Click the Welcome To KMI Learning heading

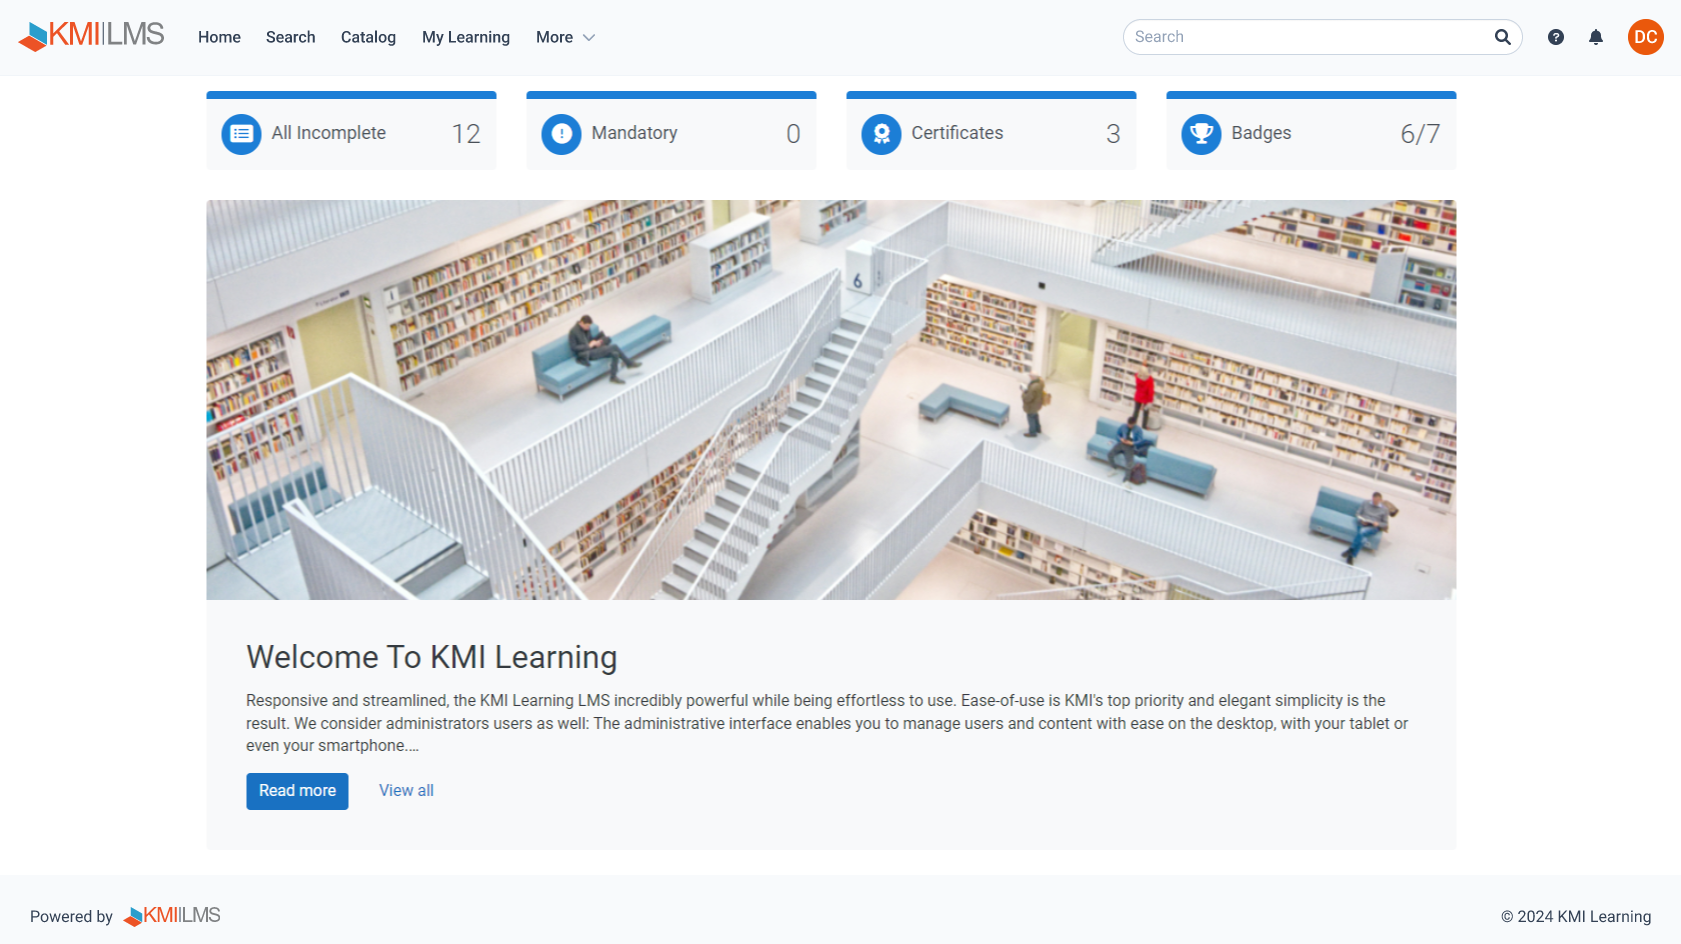(432, 657)
